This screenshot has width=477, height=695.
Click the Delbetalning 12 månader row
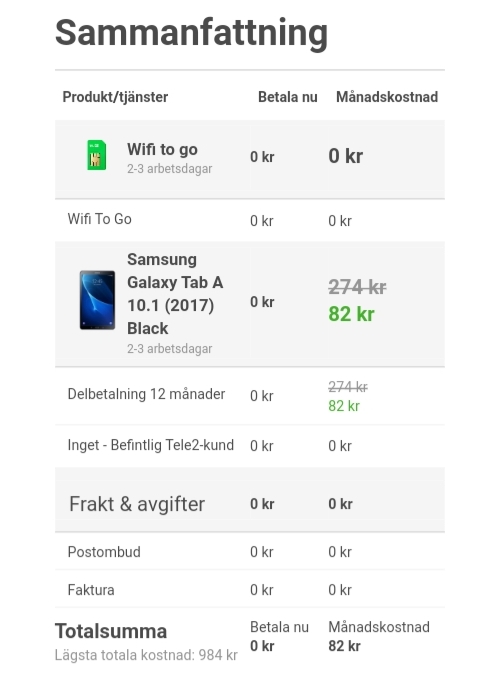tap(250, 396)
